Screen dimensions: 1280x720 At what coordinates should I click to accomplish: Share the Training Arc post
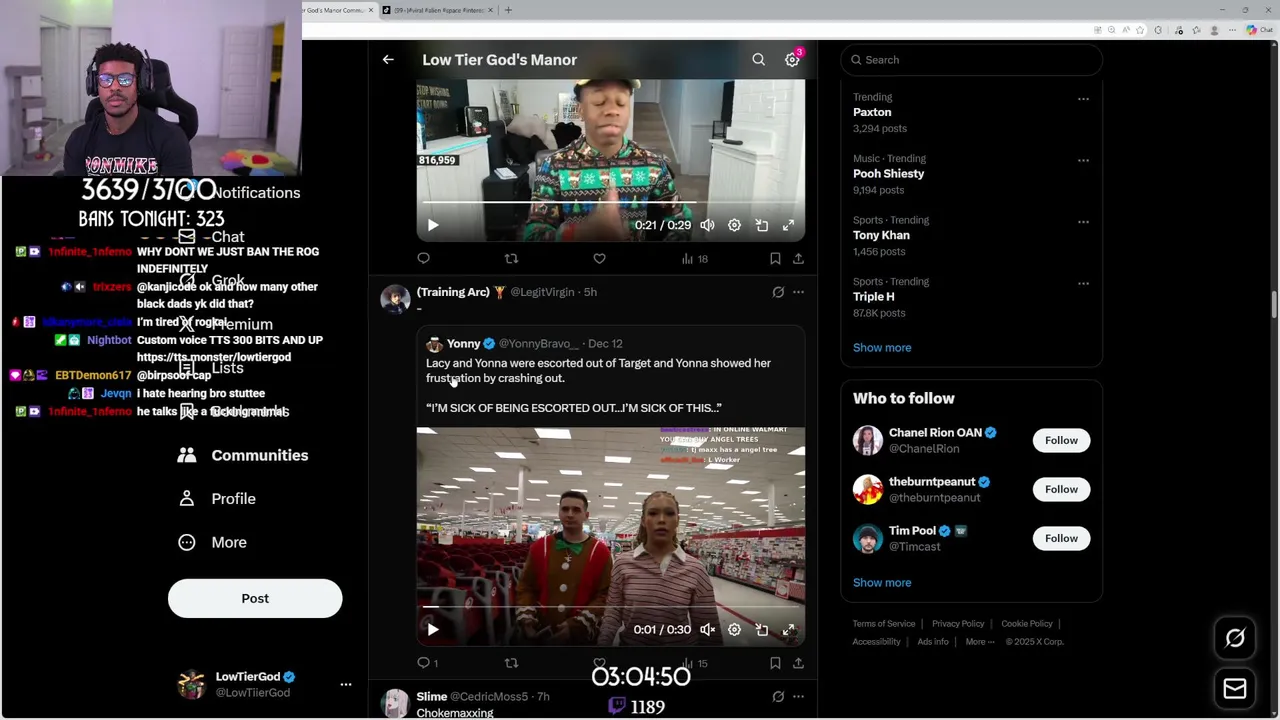[798, 663]
